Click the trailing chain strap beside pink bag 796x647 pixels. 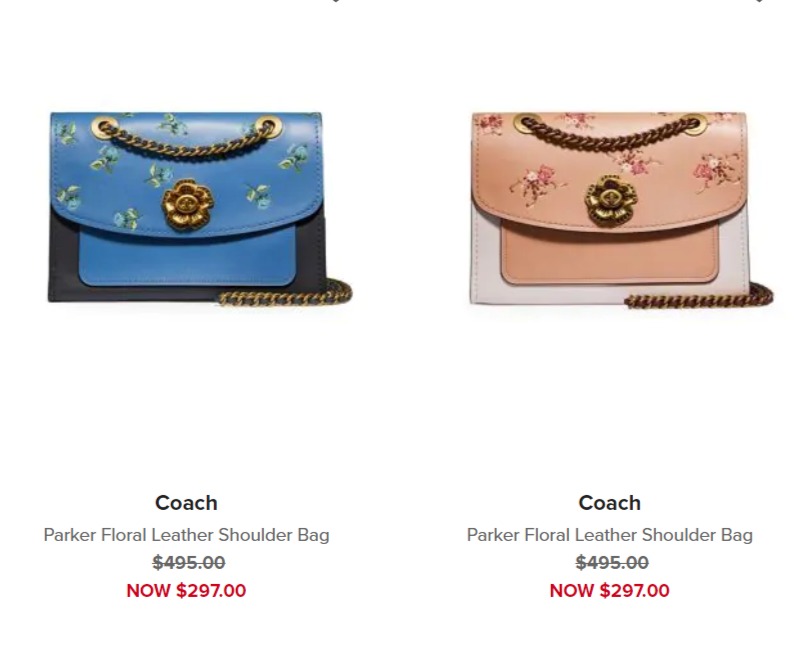tap(699, 296)
